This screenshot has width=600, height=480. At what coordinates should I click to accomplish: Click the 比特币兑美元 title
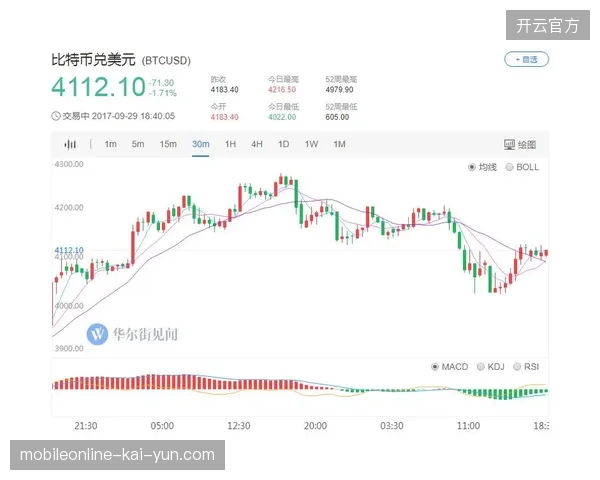(93, 60)
